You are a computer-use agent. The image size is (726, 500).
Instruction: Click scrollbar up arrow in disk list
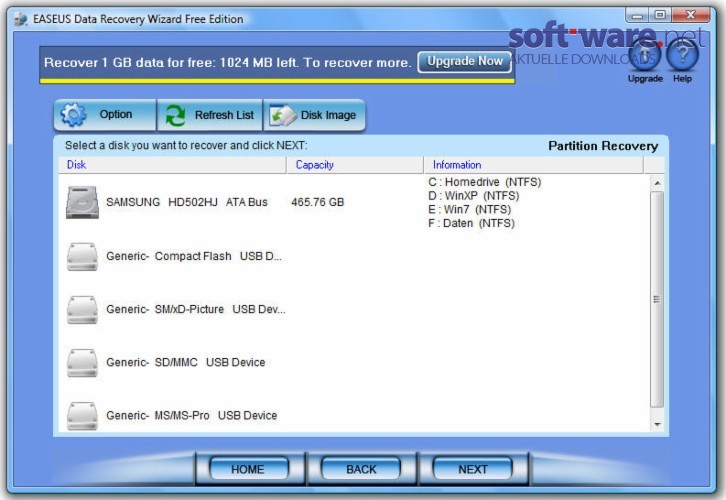coord(657,183)
